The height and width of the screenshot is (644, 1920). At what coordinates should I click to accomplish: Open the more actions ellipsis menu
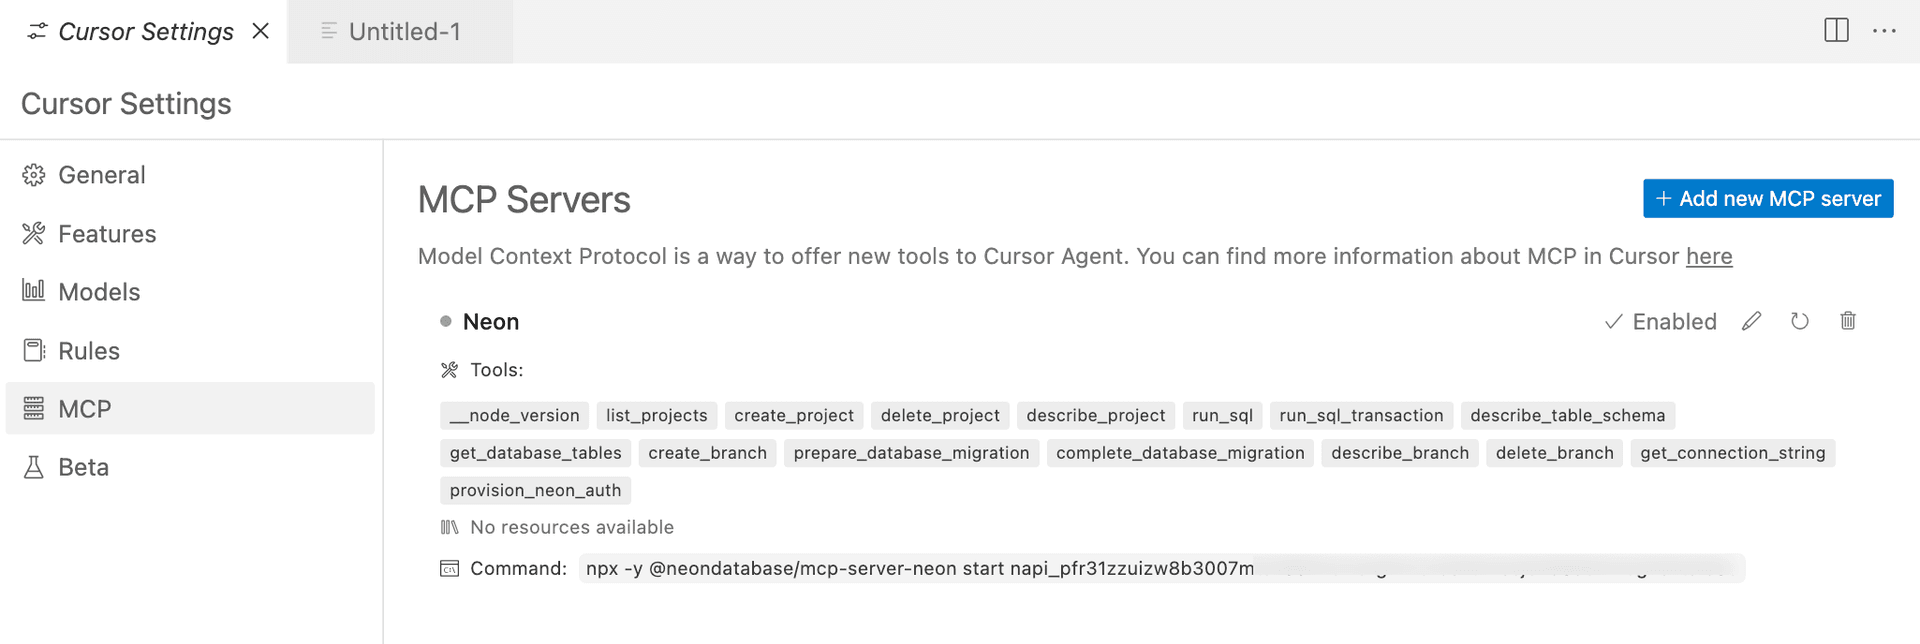coord(1884,30)
